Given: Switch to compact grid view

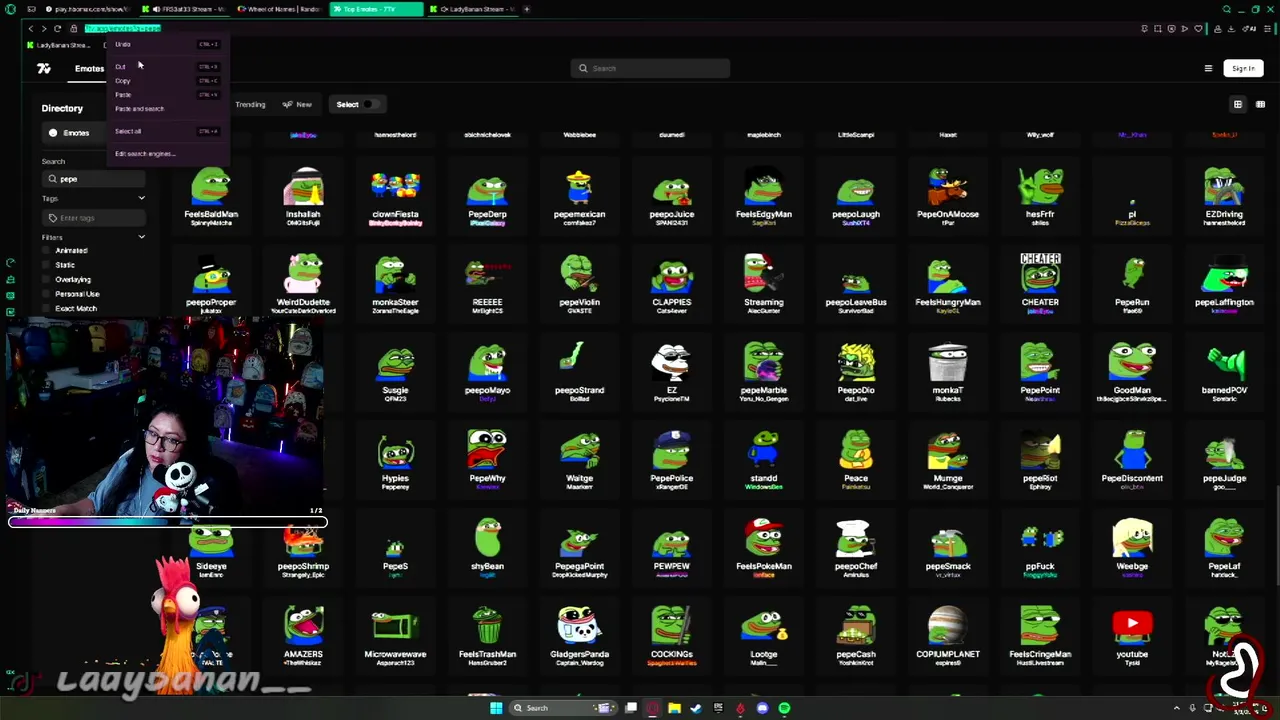Looking at the screenshot, I should point(1260,104).
